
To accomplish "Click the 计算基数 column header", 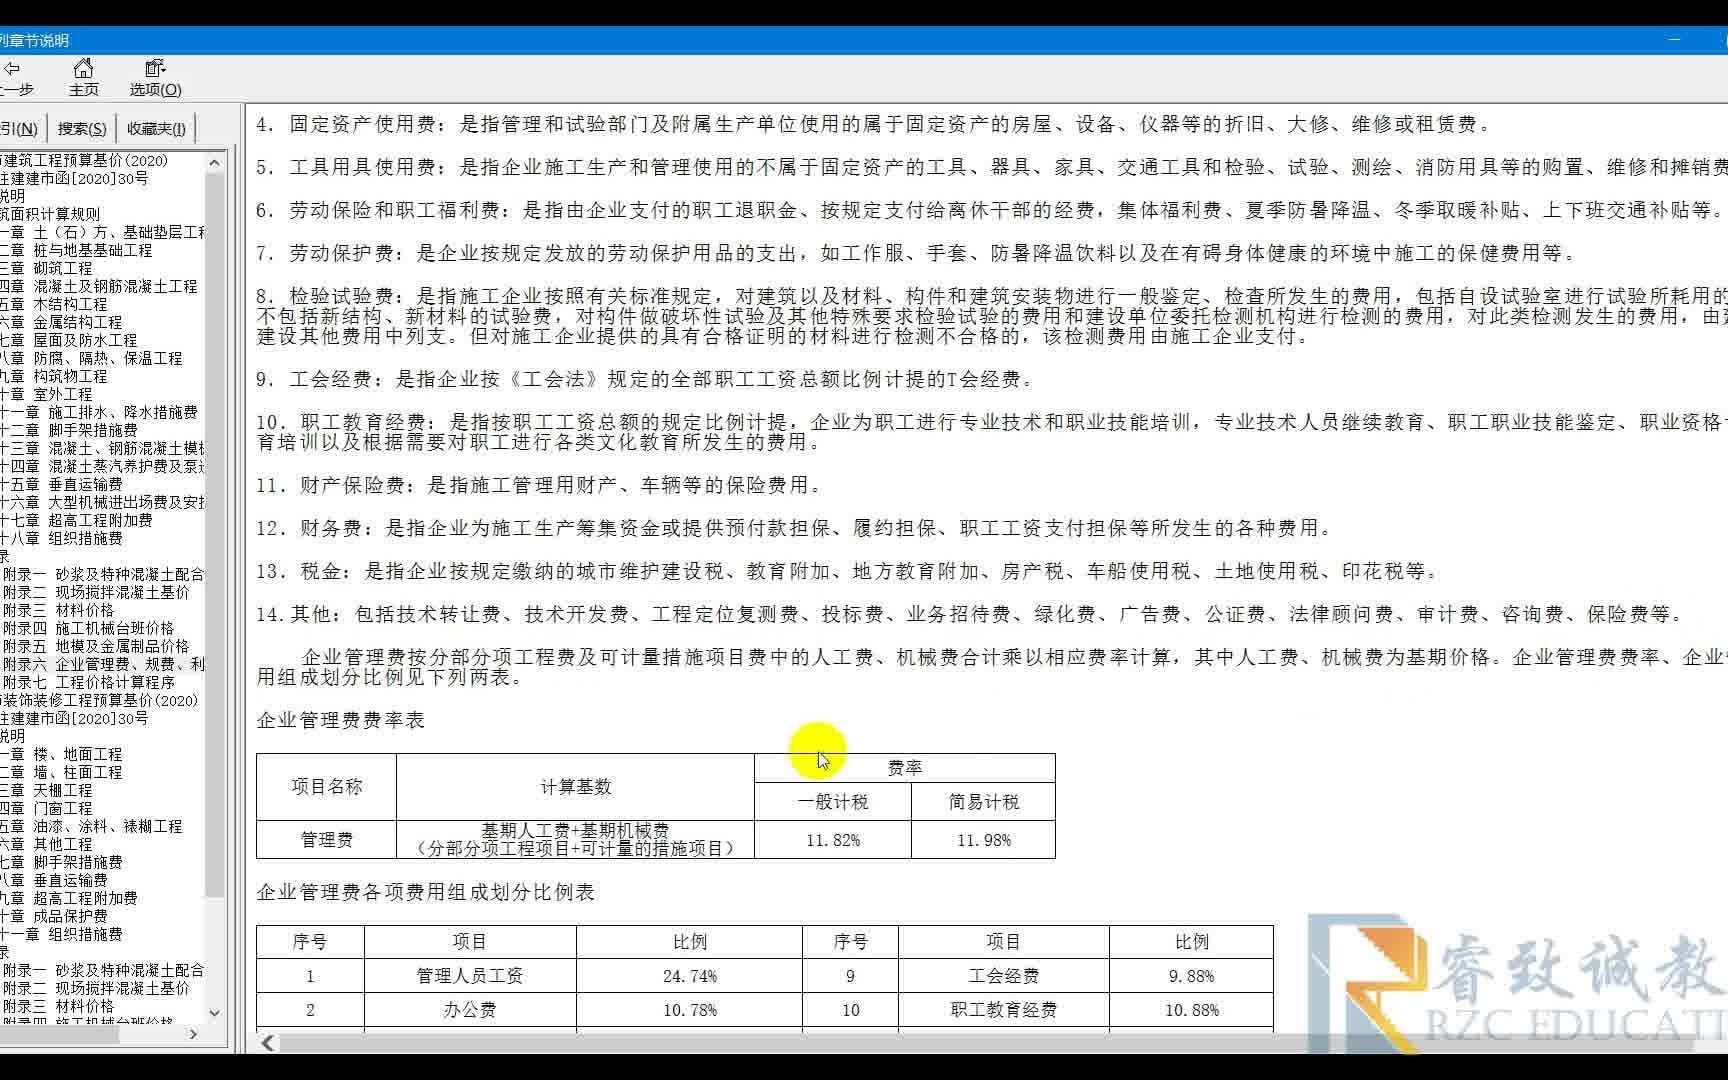I will [576, 787].
